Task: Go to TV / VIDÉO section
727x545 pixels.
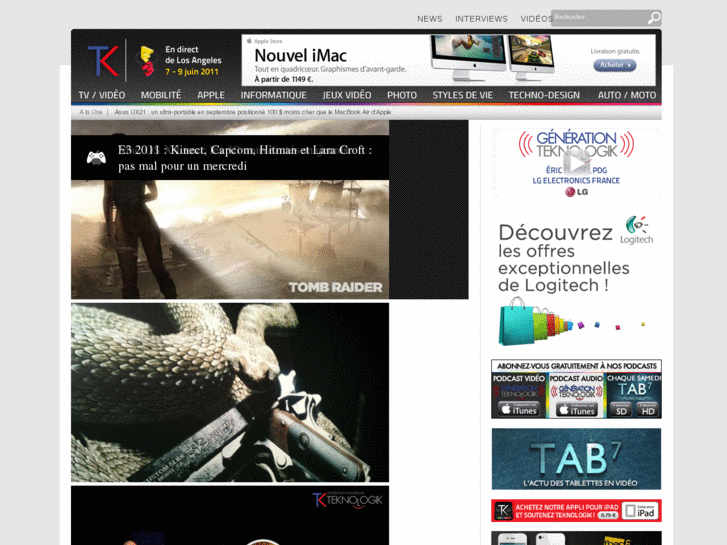Action: coord(102,95)
